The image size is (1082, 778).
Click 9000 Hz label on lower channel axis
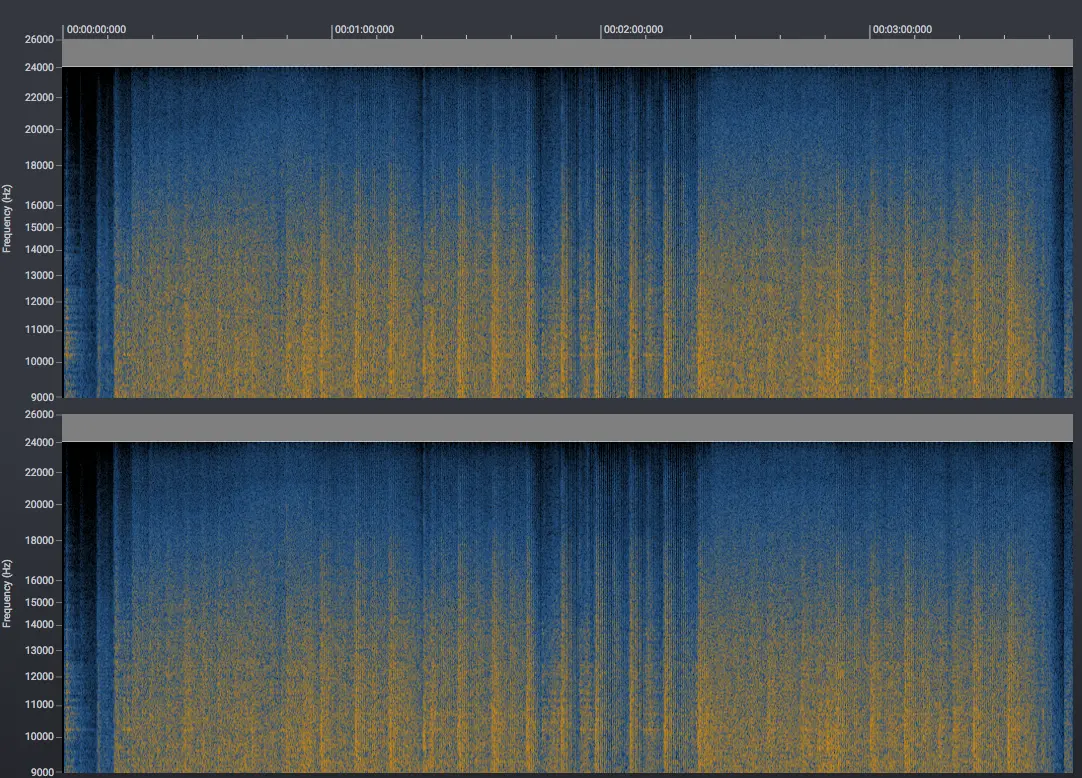coord(42,772)
